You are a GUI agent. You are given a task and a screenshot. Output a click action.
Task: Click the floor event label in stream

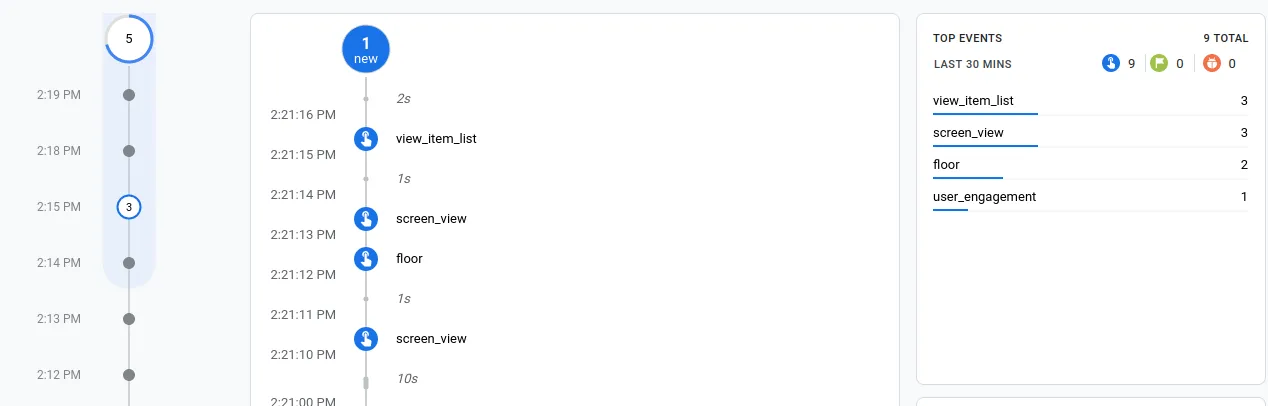click(409, 259)
